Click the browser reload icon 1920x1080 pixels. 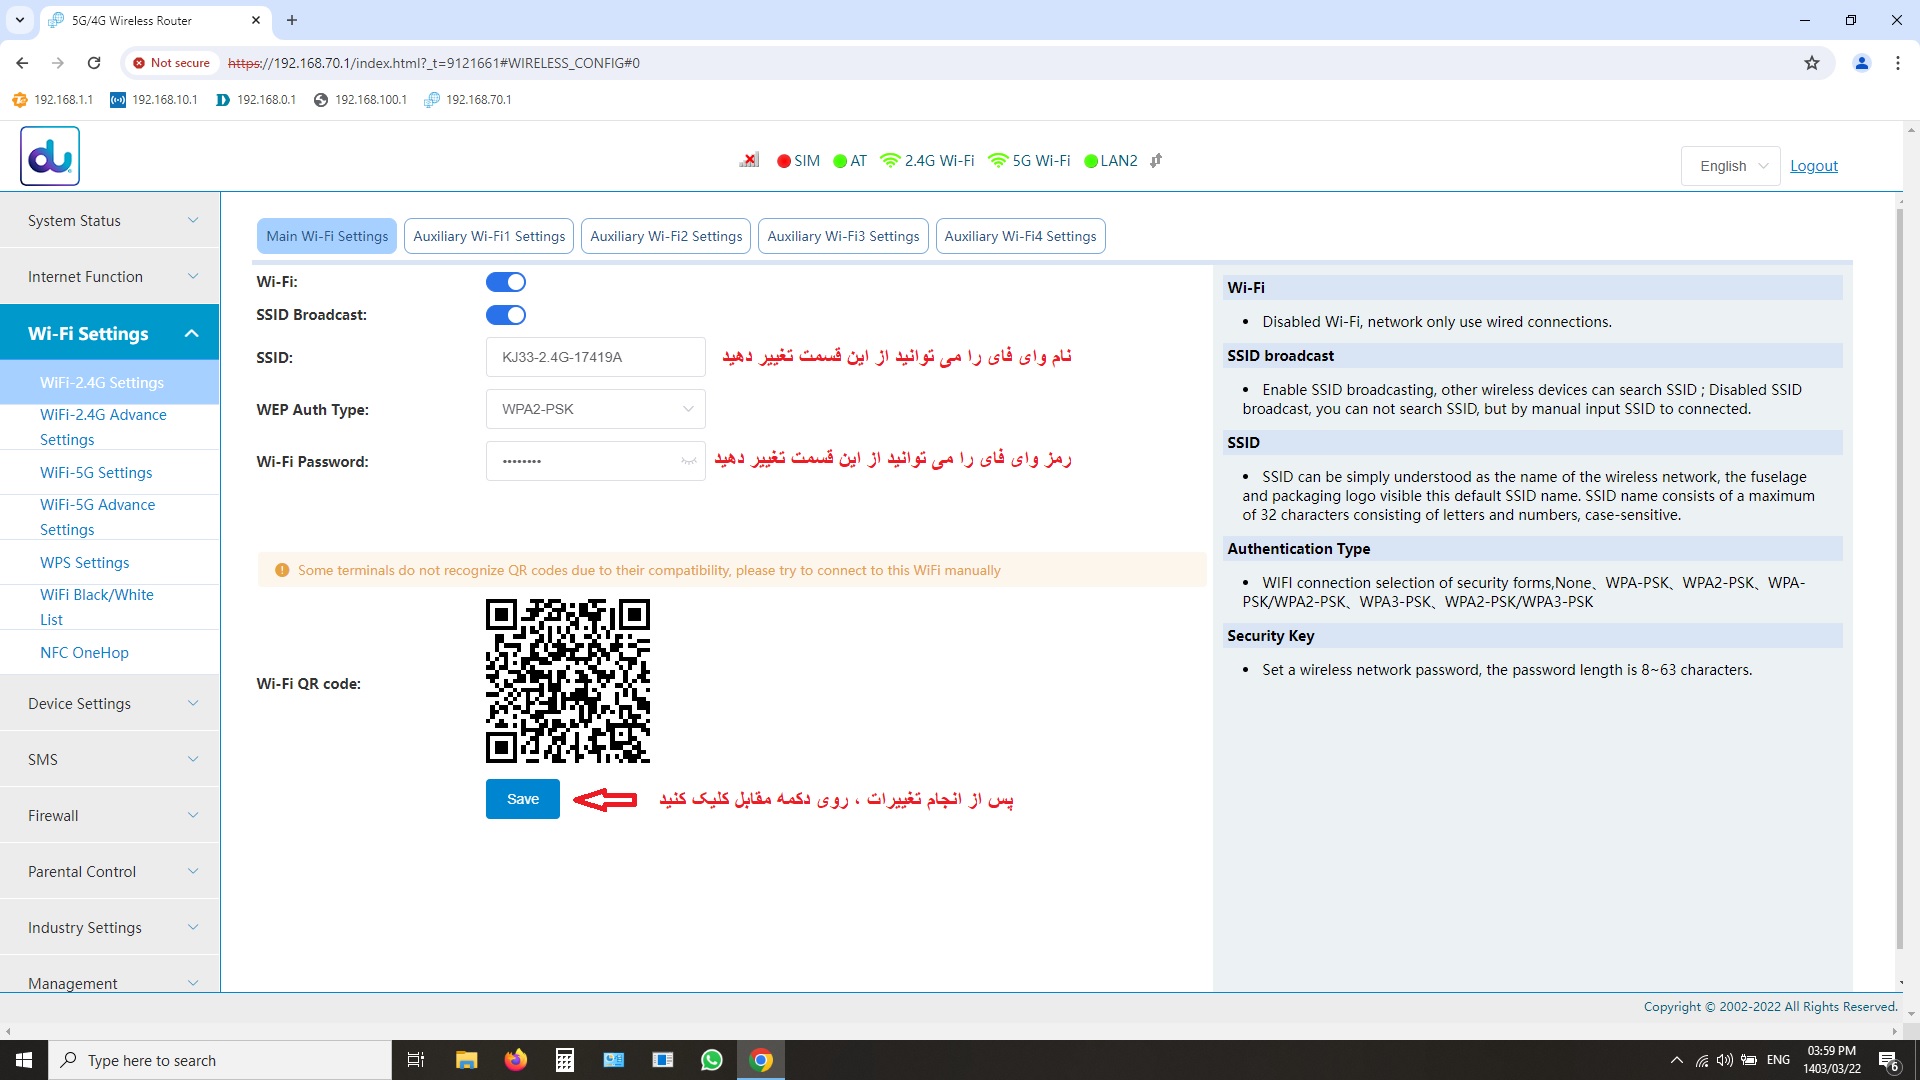click(x=94, y=63)
